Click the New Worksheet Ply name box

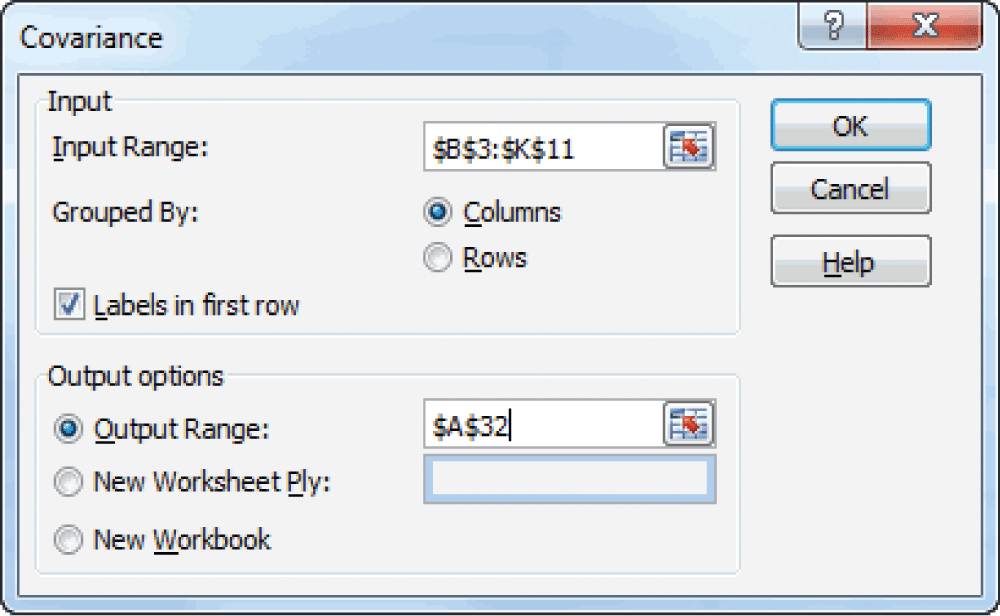point(570,480)
